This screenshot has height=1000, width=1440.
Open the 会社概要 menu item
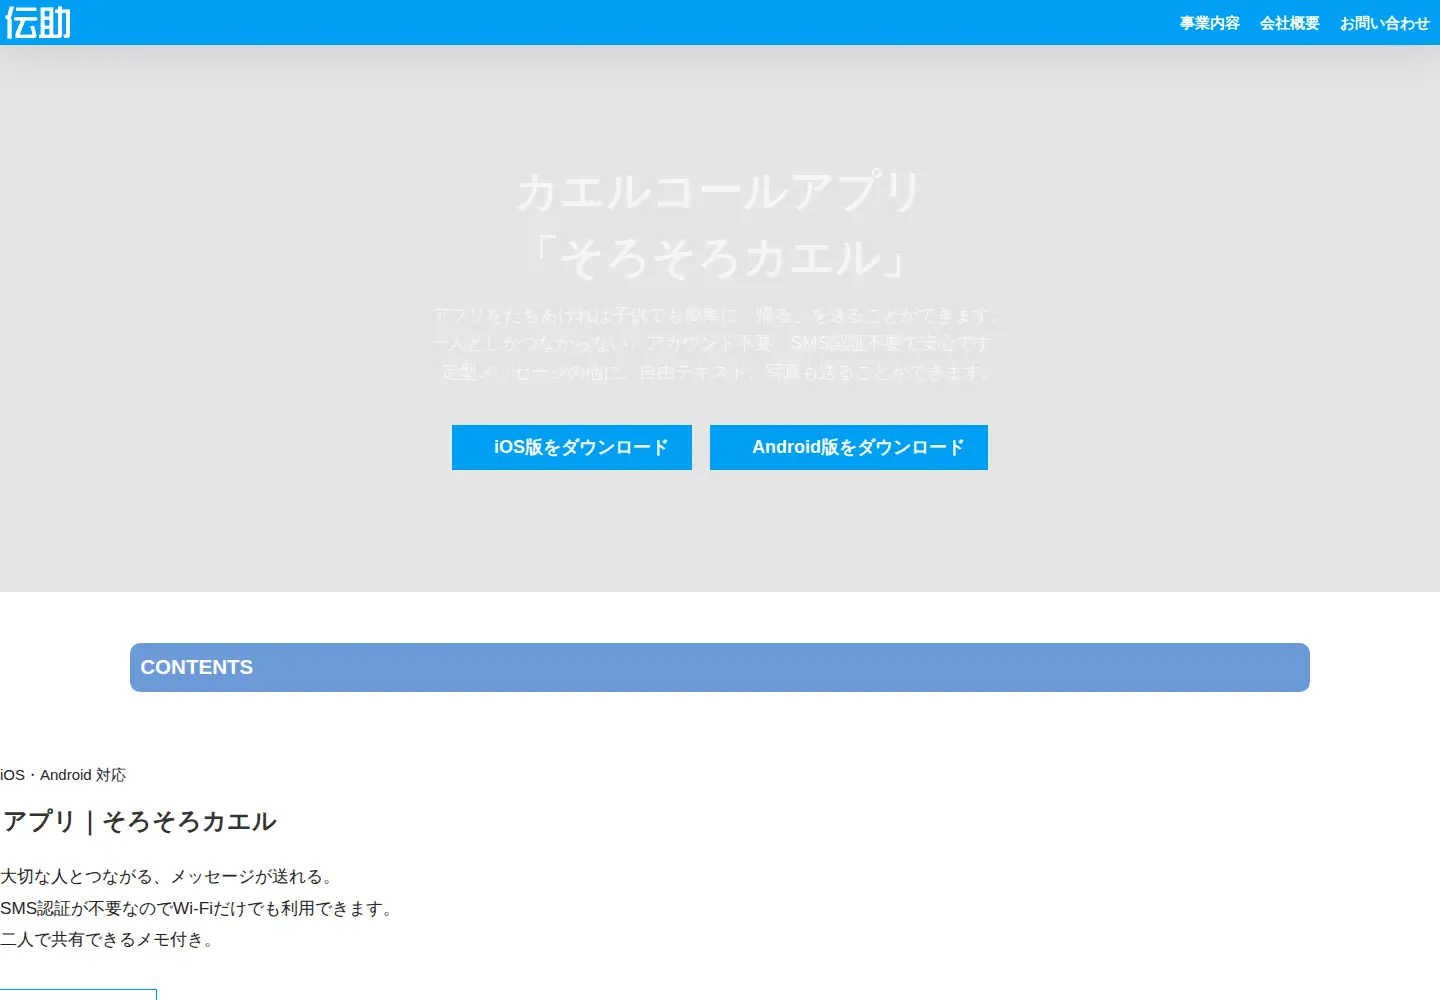point(1289,23)
